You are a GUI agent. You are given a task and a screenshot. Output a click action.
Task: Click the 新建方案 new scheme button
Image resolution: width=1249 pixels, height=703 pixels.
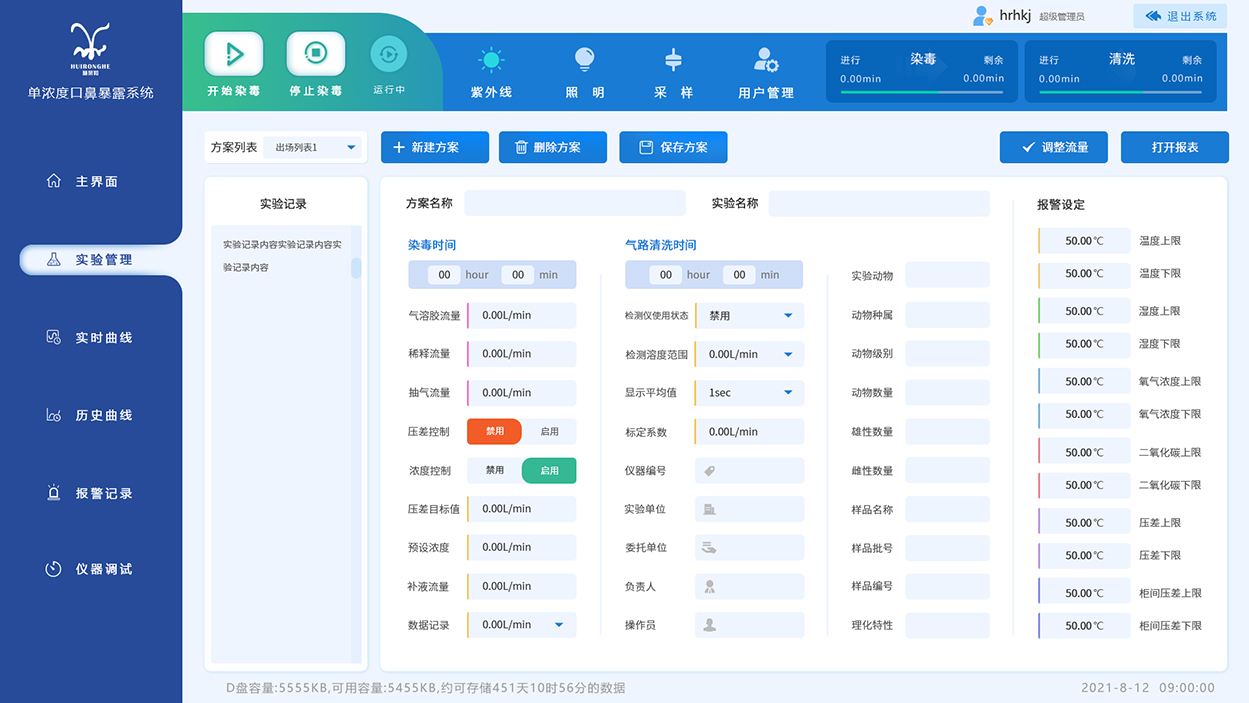pyautogui.click(x=434, y=147)
